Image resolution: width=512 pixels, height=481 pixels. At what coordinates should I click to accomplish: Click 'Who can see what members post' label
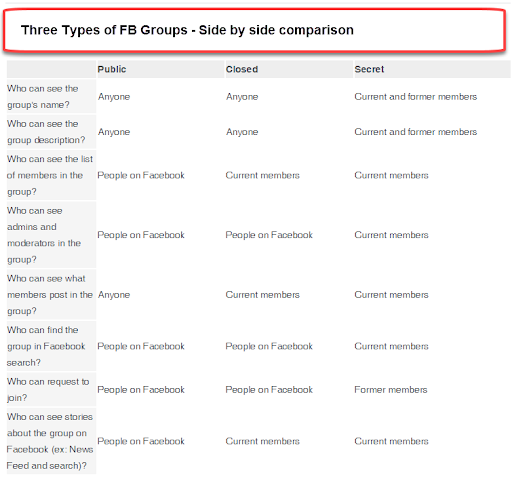[x=50, y=295]
